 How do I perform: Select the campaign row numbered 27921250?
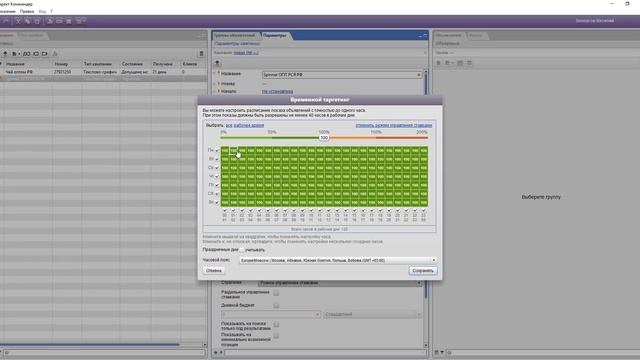tap(103, 72)
